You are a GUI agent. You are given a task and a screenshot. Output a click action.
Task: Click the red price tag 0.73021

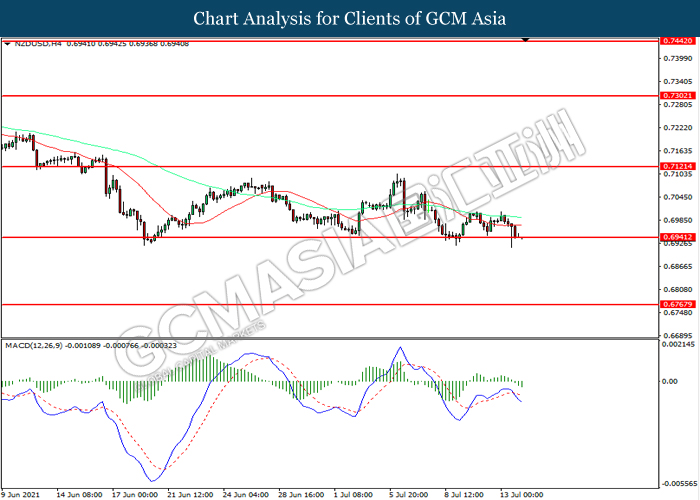pos(678,96)
